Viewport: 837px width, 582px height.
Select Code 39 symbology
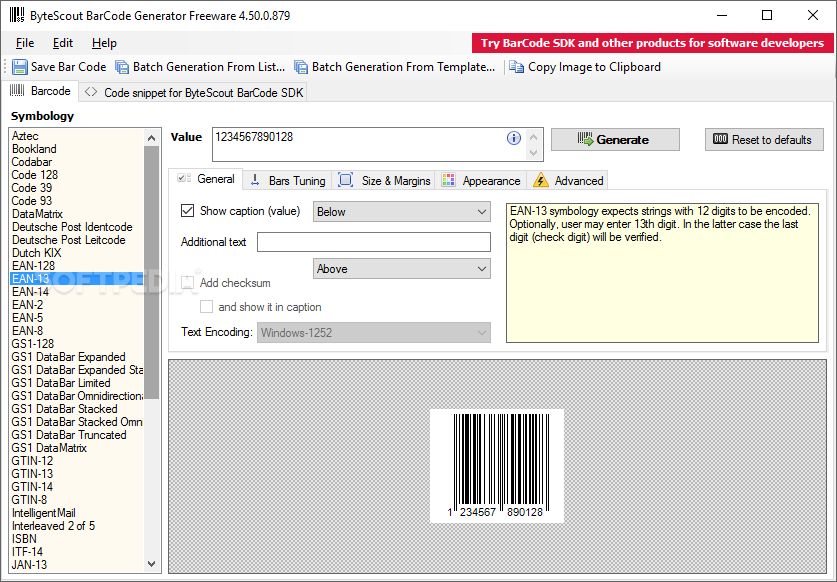coord(32,187)
